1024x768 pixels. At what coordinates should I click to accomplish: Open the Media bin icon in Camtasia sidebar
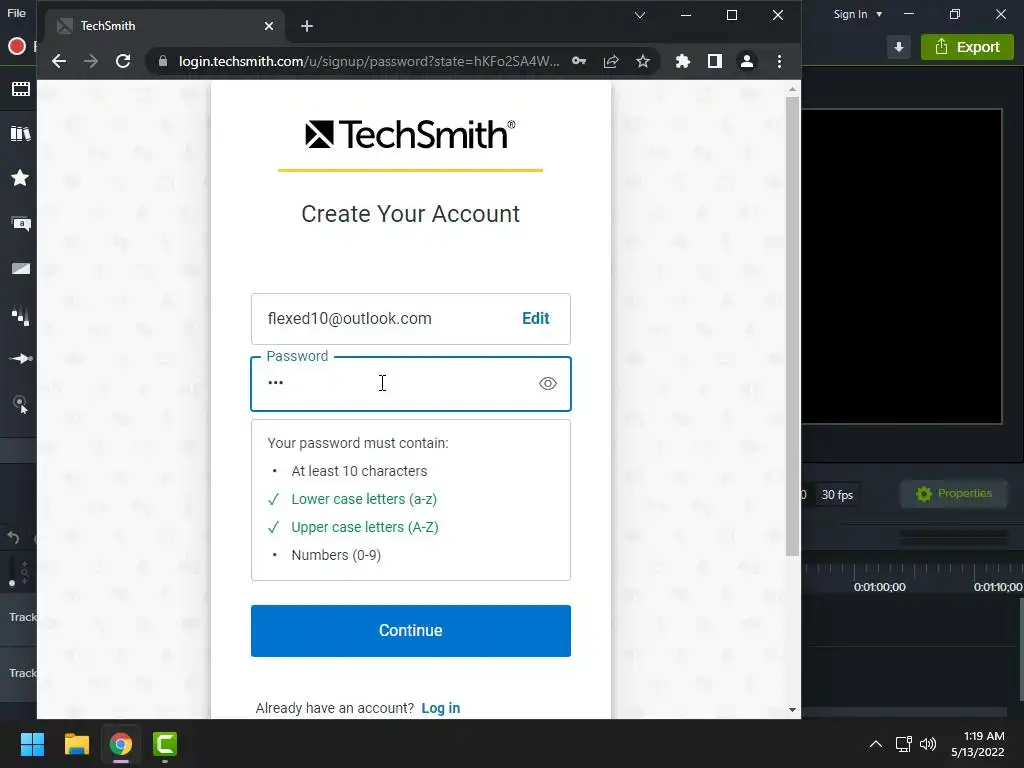pyautogui.click(x=20, y=89)
